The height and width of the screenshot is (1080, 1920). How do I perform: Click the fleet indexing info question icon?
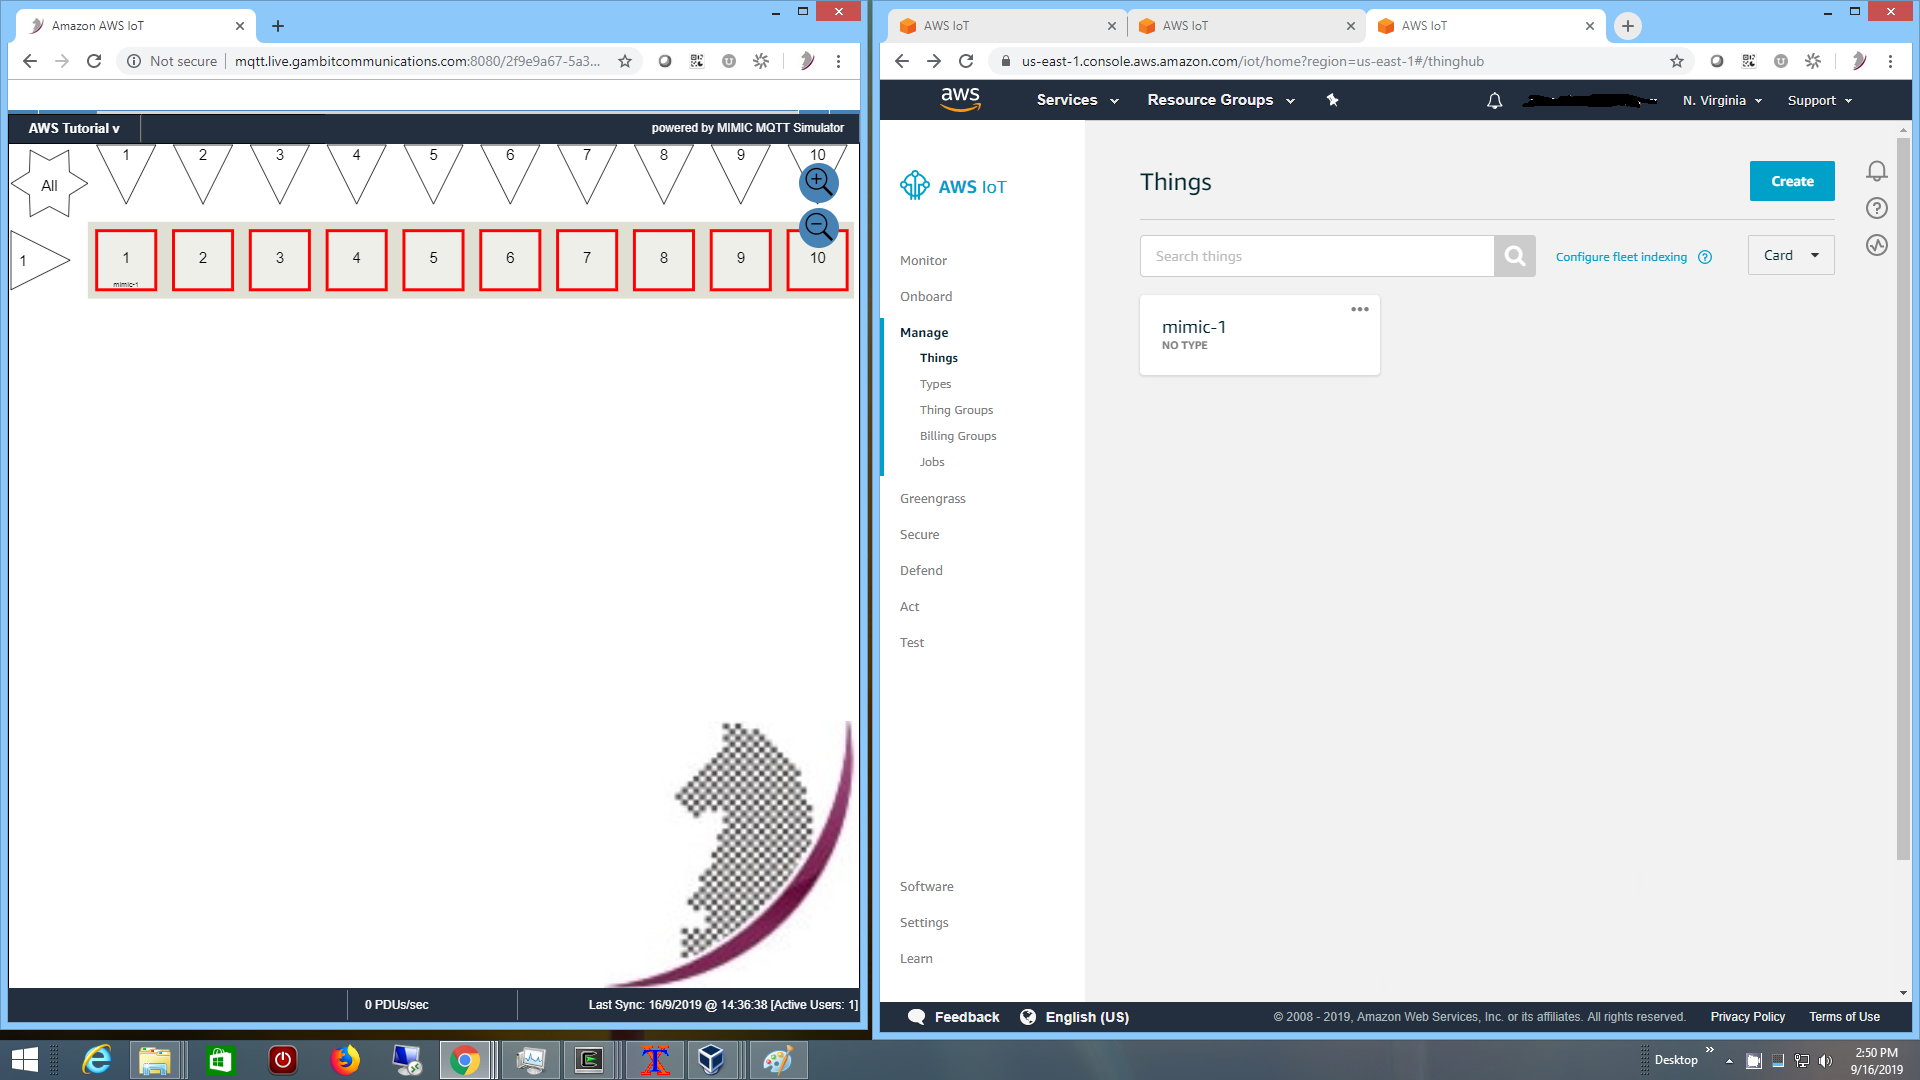[x=1705, y=257]
